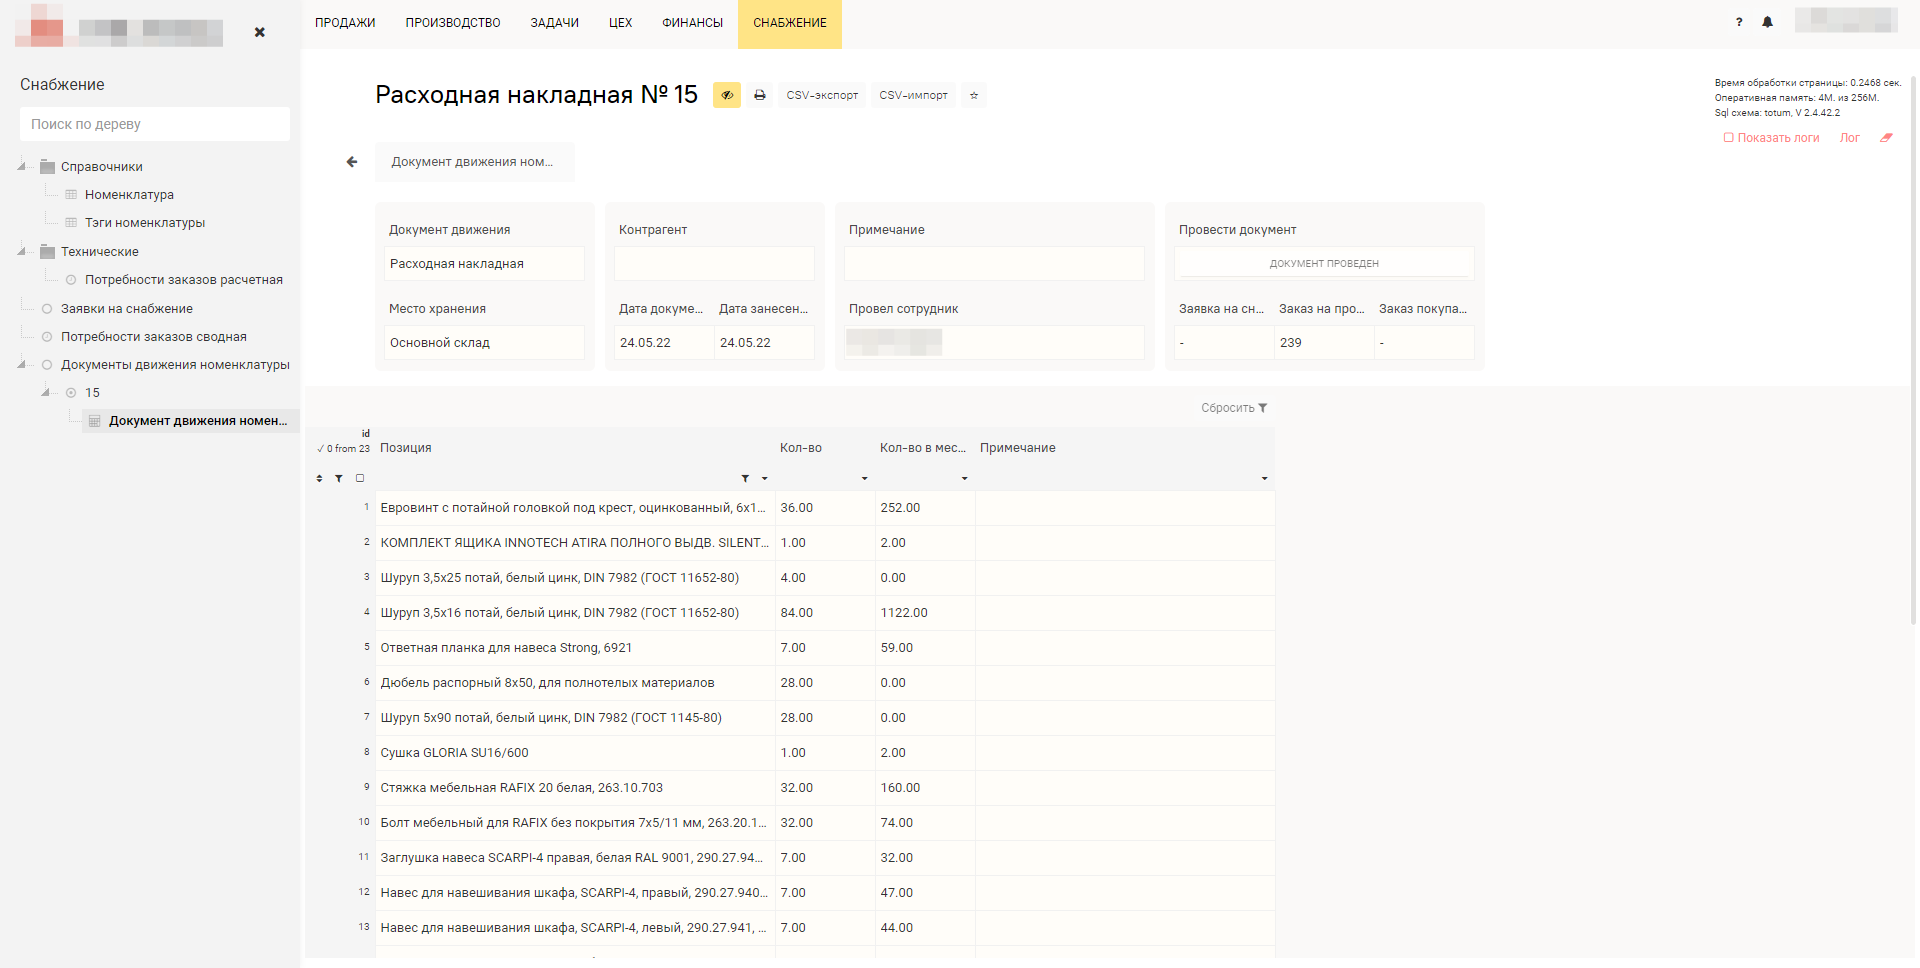The image size is (1920, 968).
Task: Click the CSV-импорт button
Action: [x=914, y=95]
